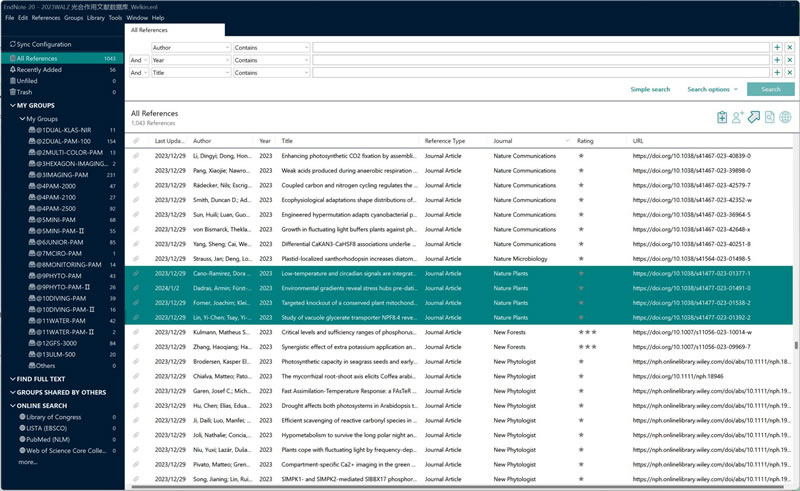Screen dimensions: 800x491
Task: Expand the Search options dropdown
Action: 712,89
